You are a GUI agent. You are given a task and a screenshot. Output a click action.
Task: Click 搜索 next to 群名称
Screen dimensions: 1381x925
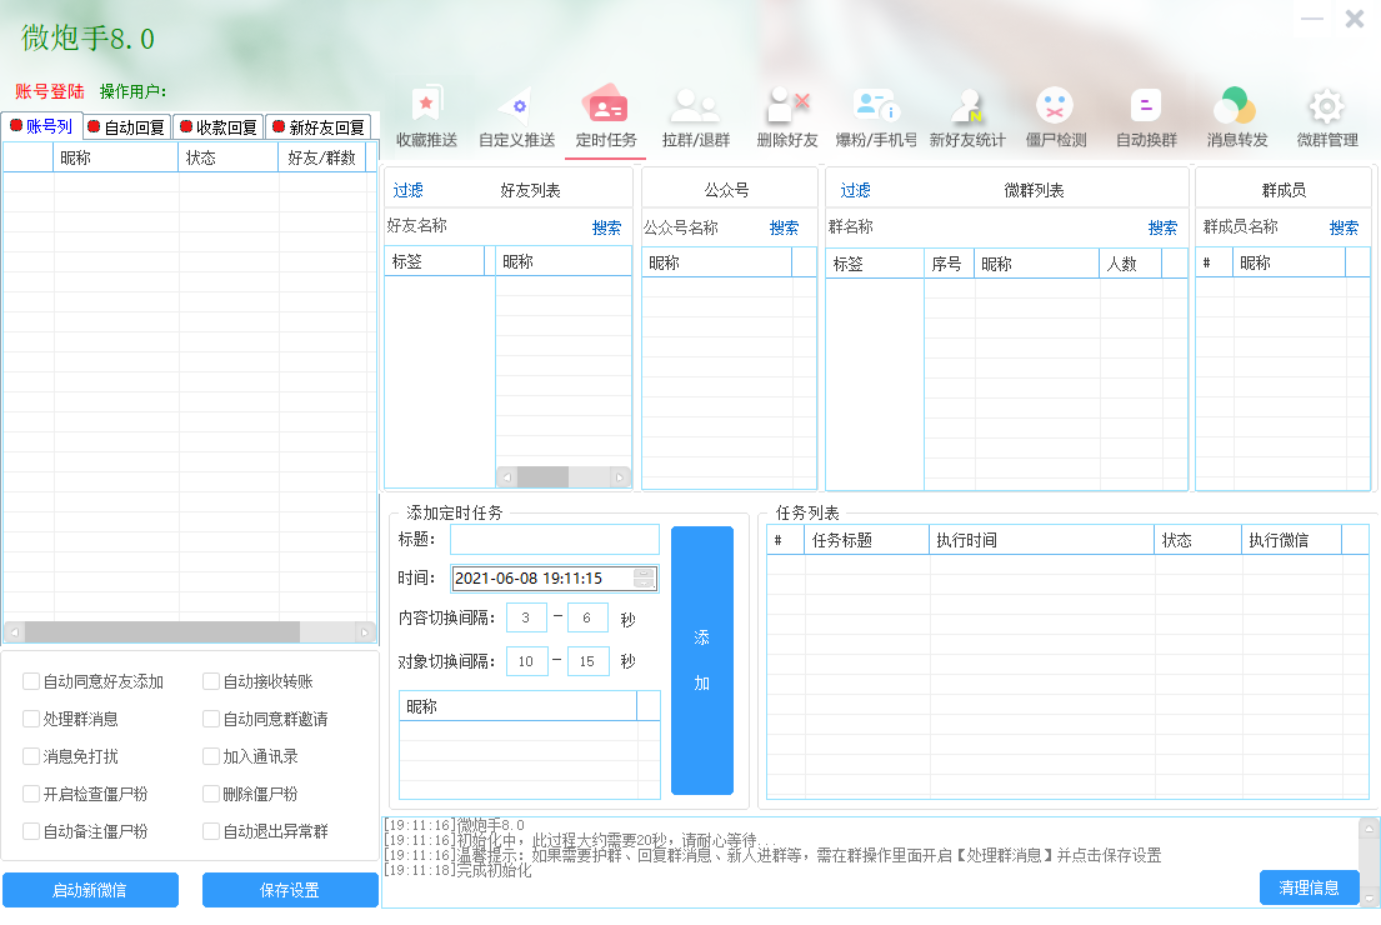[x=1162, y=228]
